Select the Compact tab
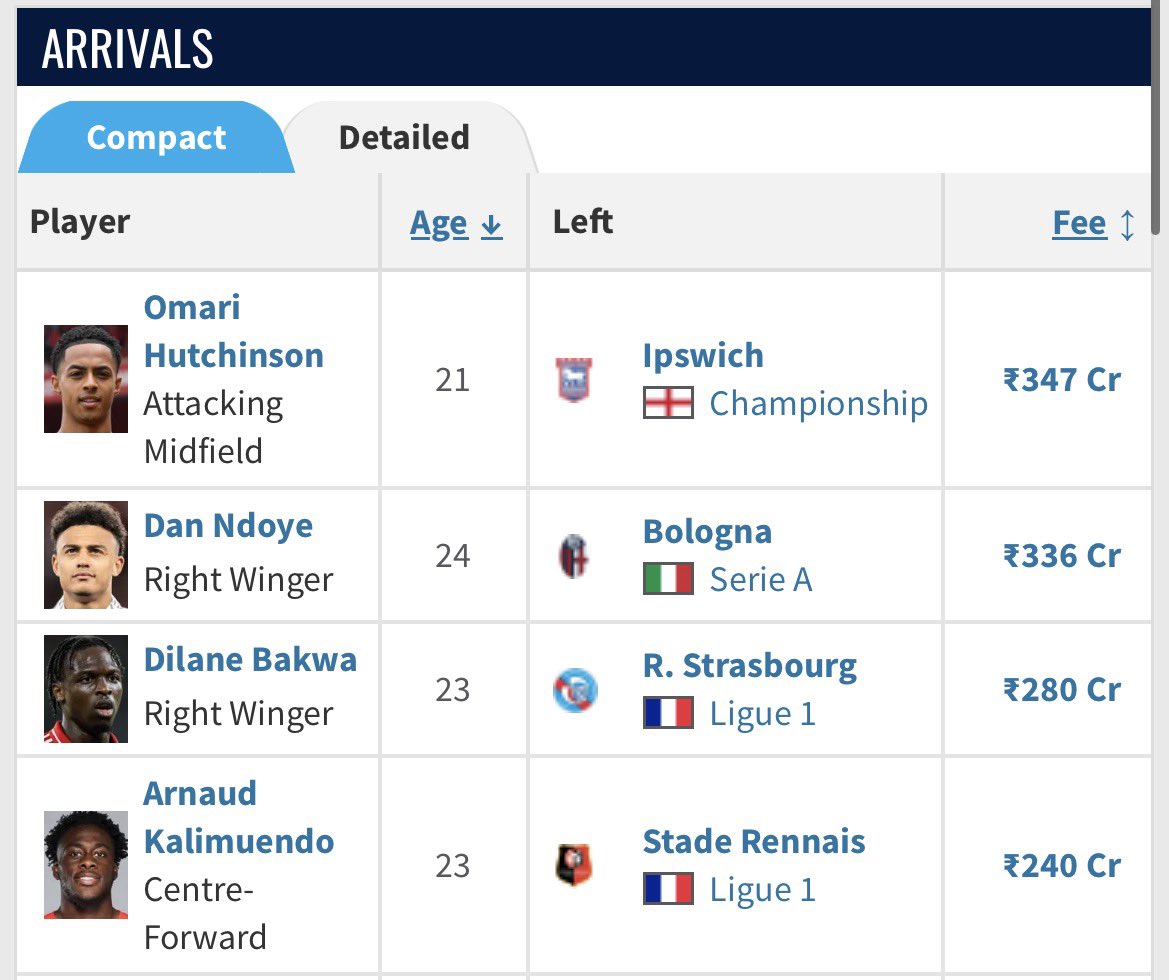 coord(157,138)
